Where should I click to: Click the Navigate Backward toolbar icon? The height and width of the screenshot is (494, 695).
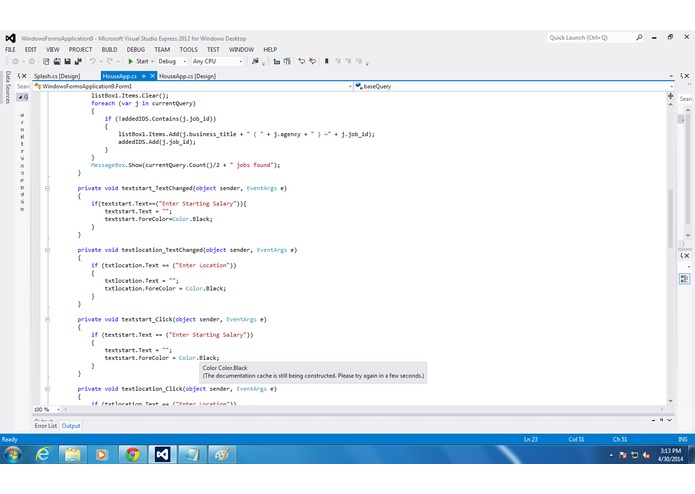15,62
